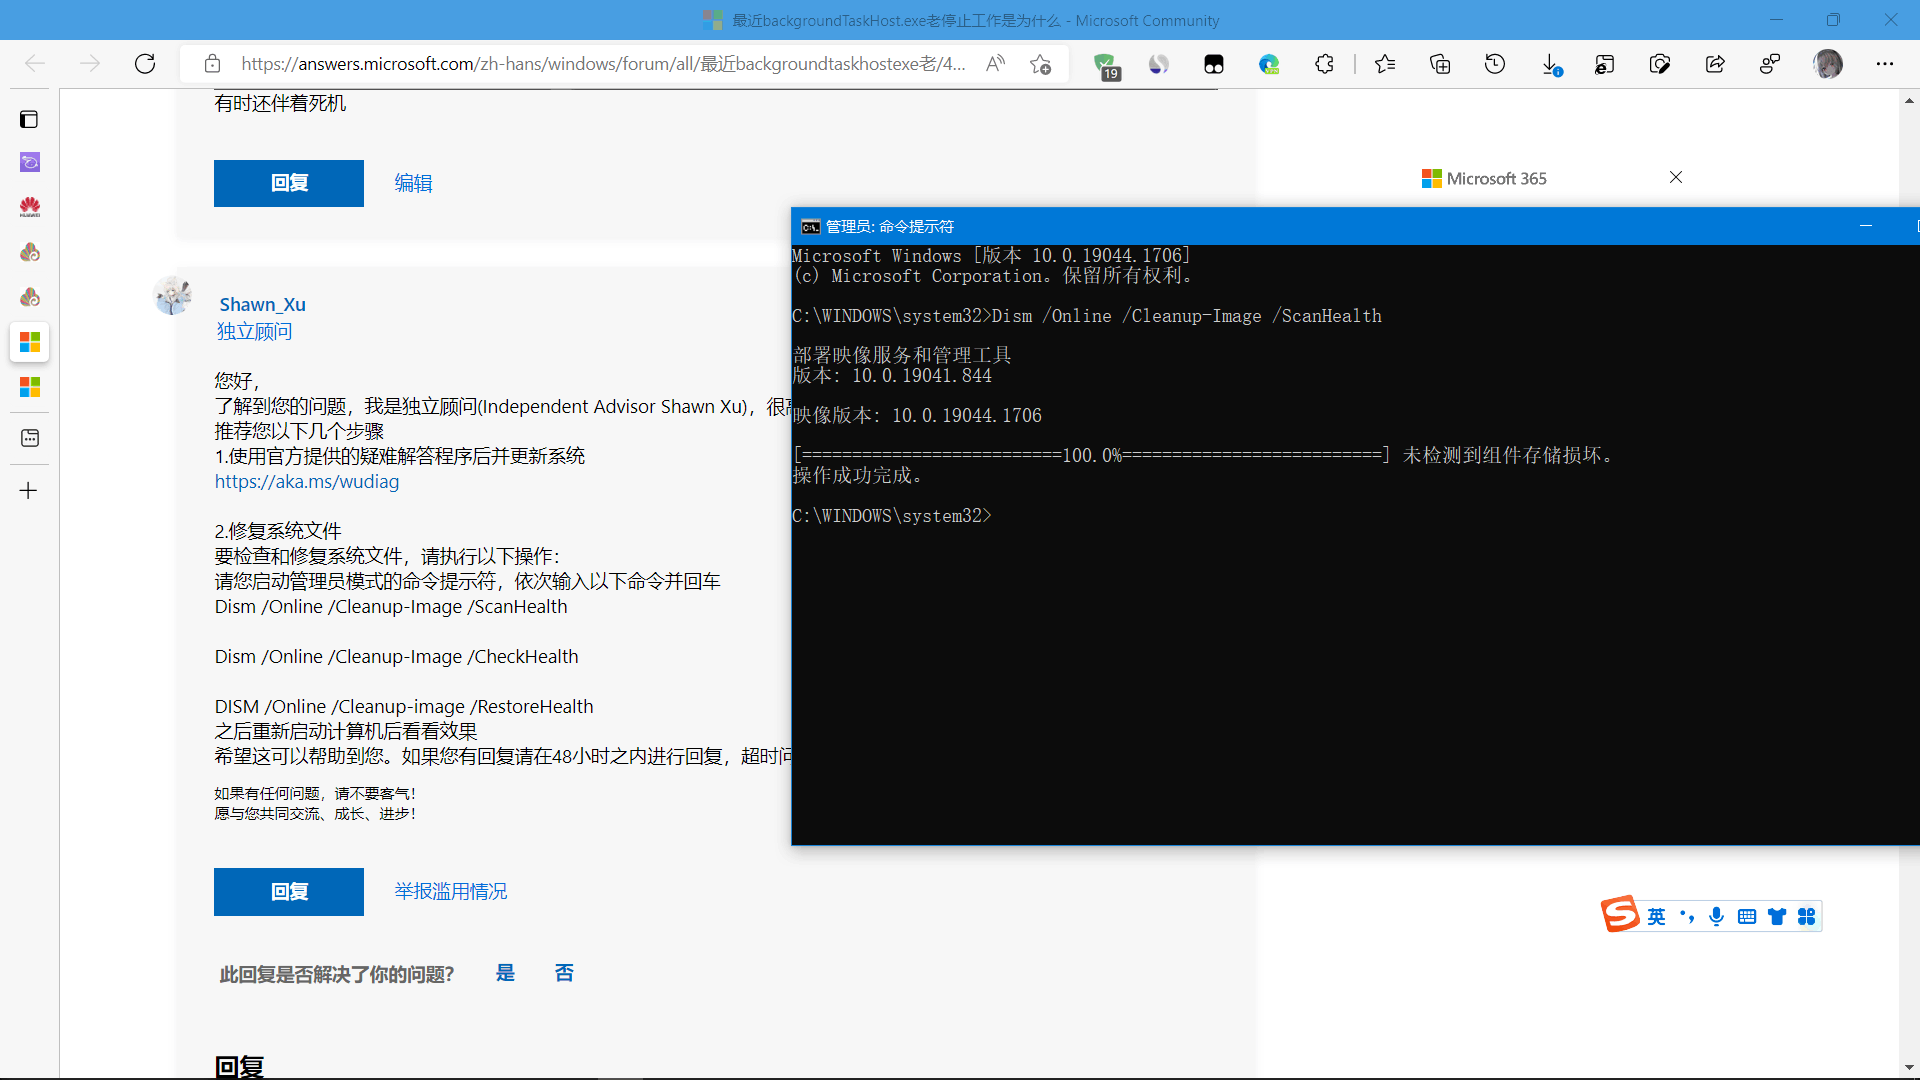
Task: Toggle Sogou input English/Chinese mode
Action: tap(1657, 916)
